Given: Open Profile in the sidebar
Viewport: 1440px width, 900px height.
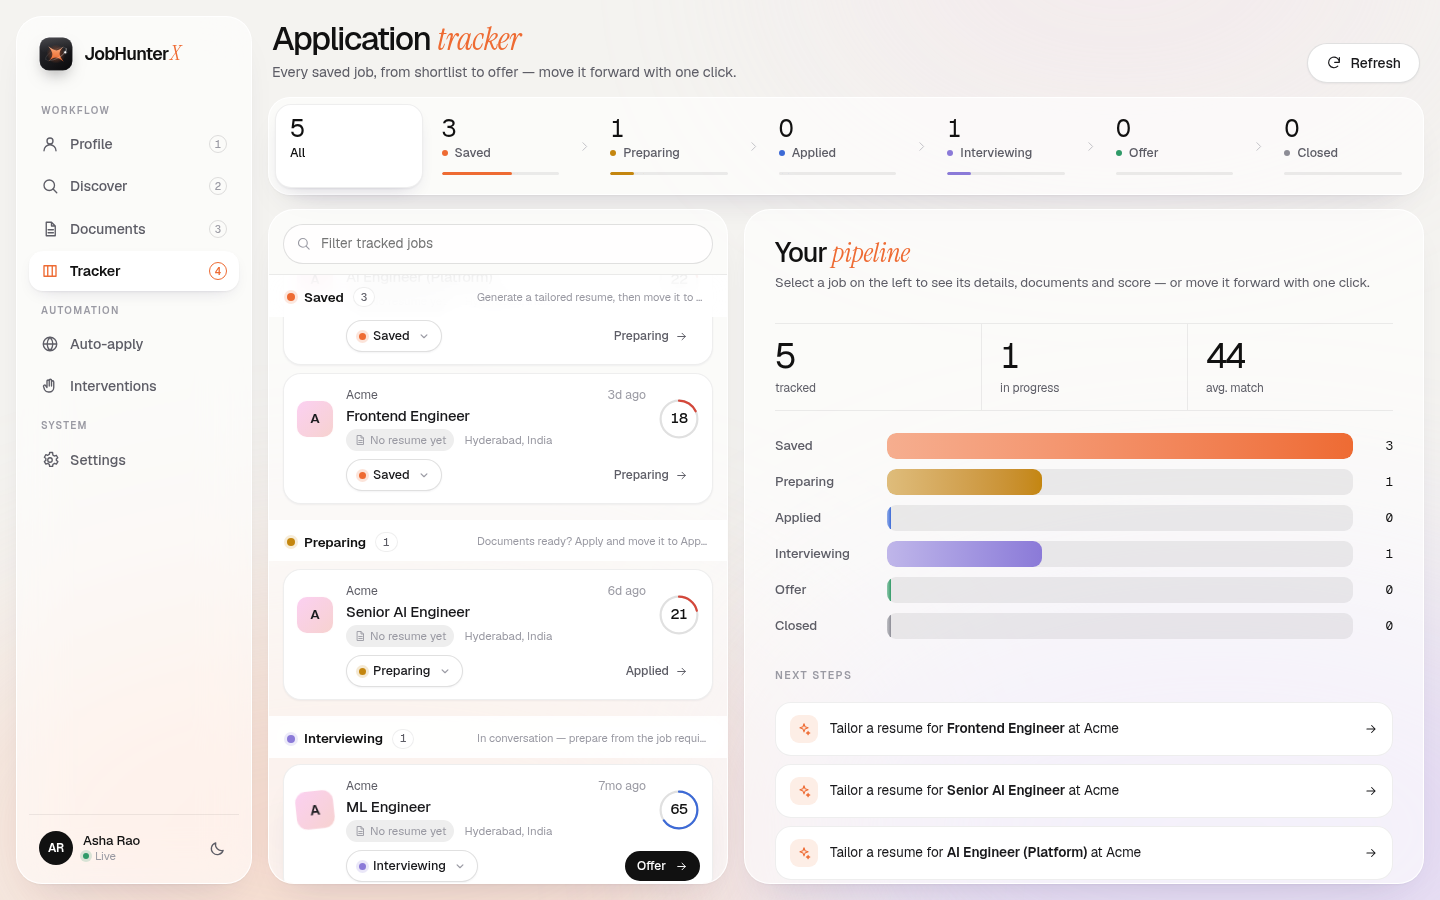Looking at the screenshot, I should pos(134,144).
